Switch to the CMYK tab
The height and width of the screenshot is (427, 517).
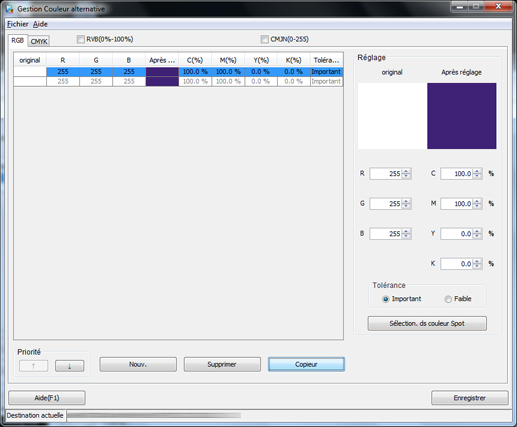click(39, 41)
